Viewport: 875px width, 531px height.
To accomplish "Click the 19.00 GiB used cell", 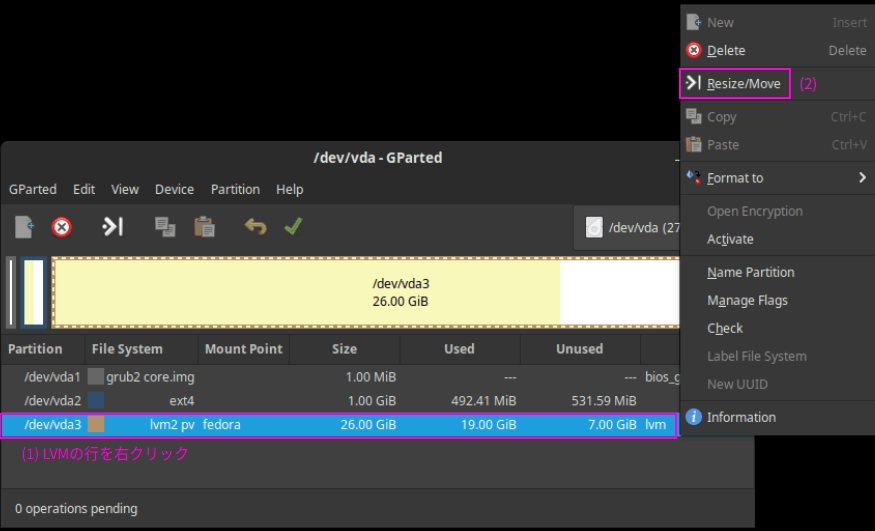I will [x=488, y=424].
